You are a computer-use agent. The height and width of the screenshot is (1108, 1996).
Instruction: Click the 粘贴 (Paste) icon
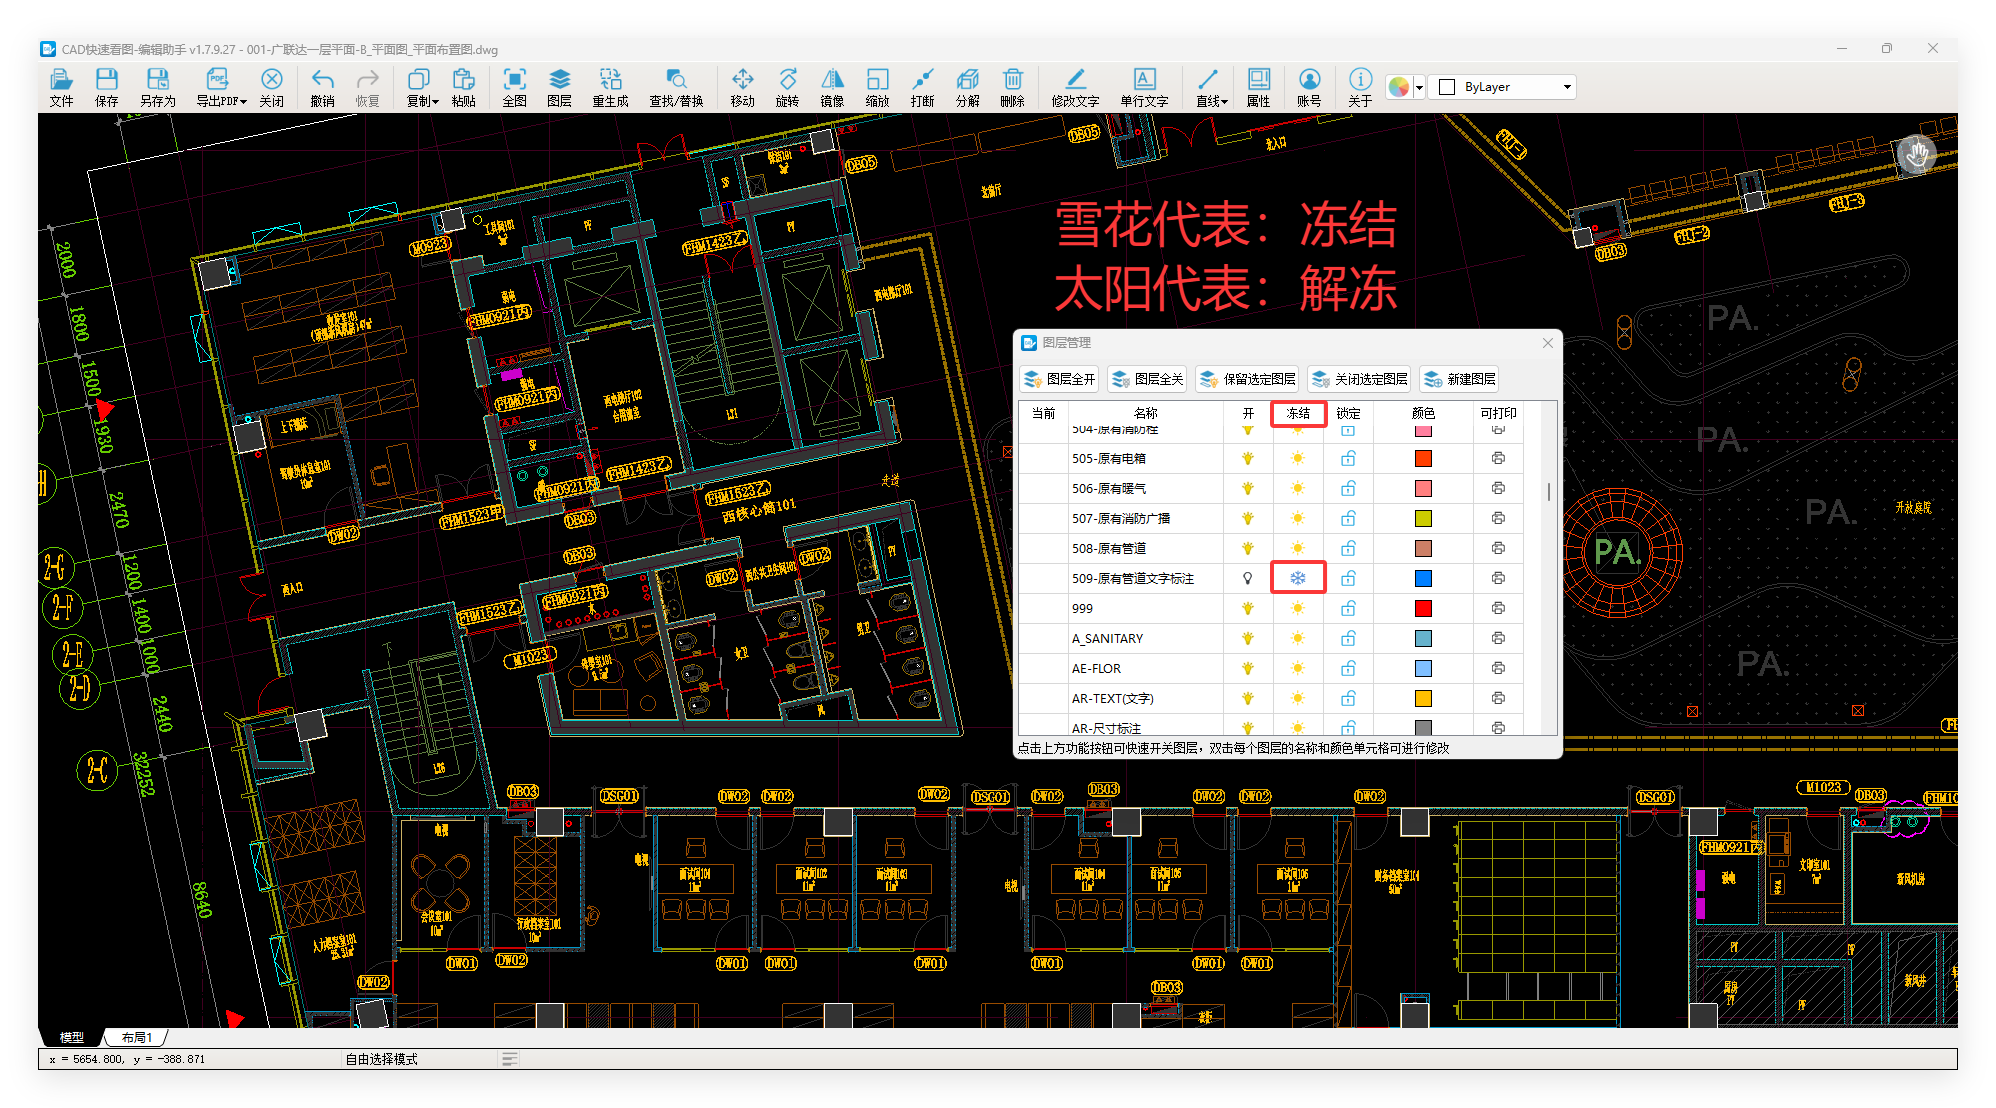click(463, 87)
